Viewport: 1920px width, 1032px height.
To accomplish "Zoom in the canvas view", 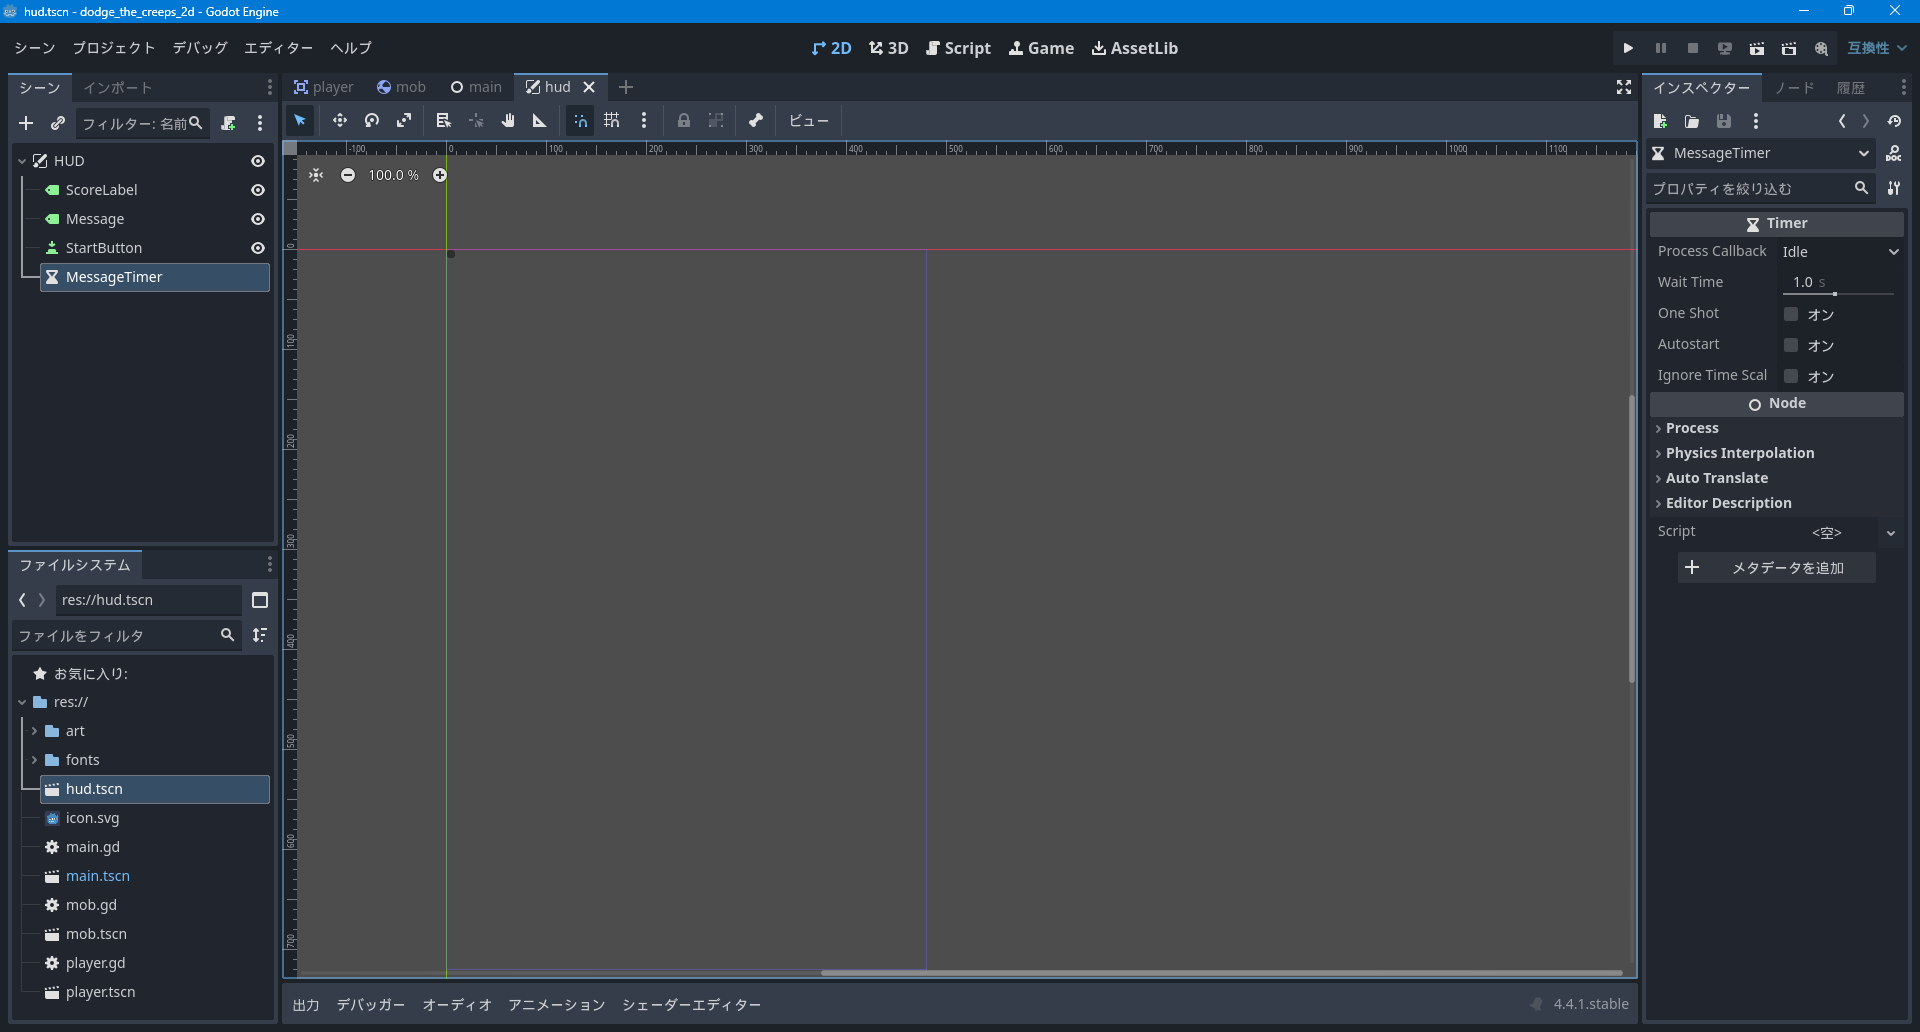I will [x=440, y=175].
